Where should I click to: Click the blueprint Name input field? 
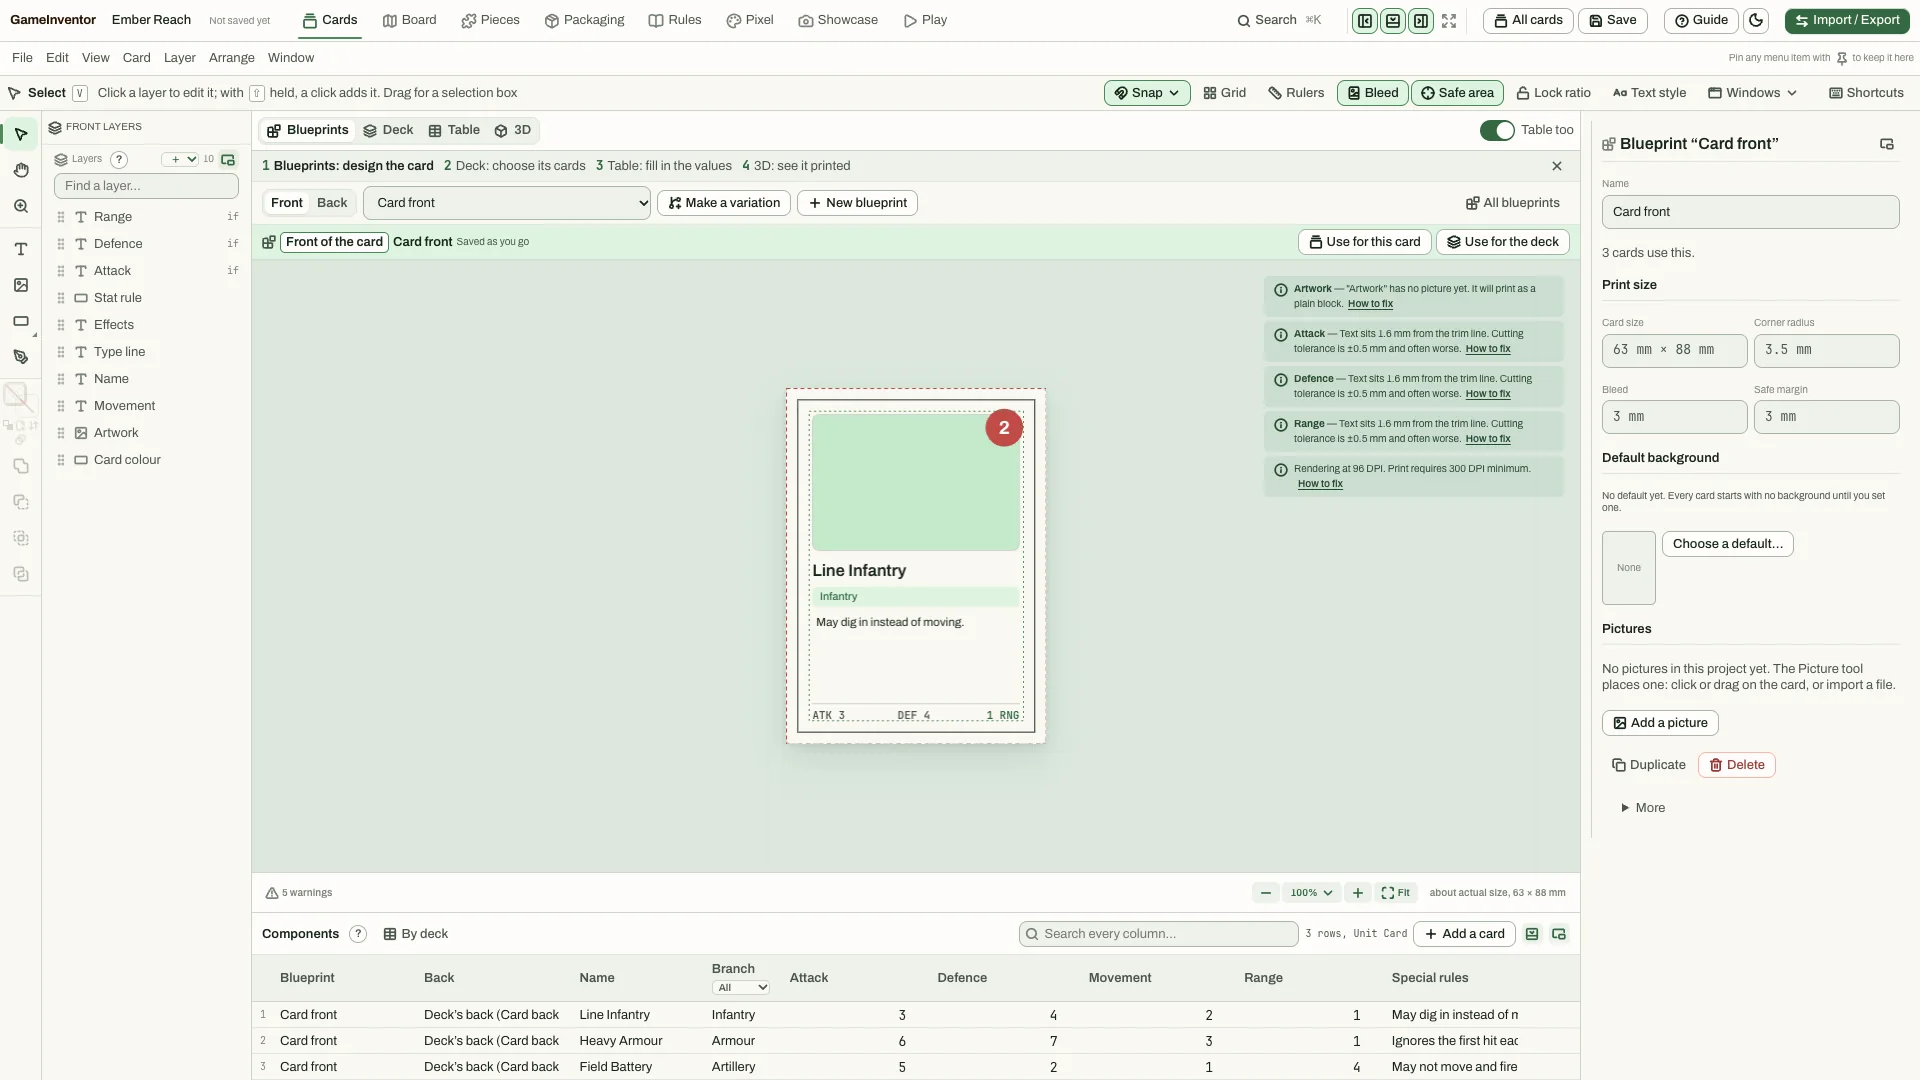1750,212
